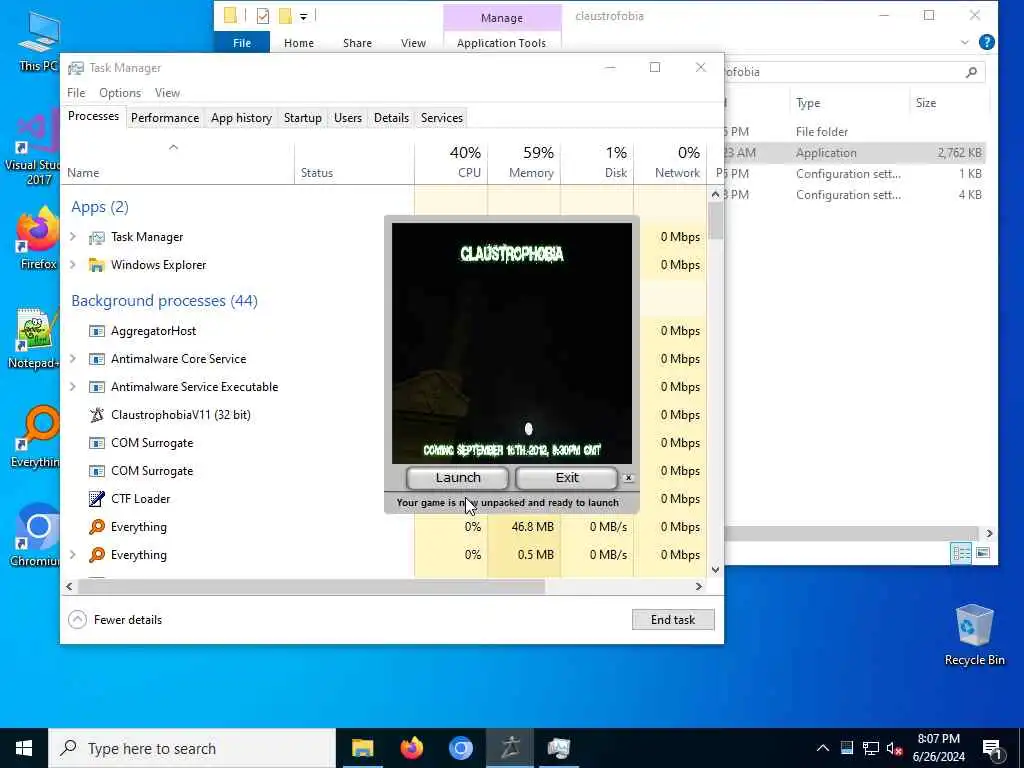Image resolution: width=1024 pixels, height=768 pixels.
Task: Open File Explorer from the taskbar
Action: tap(362, 748)
